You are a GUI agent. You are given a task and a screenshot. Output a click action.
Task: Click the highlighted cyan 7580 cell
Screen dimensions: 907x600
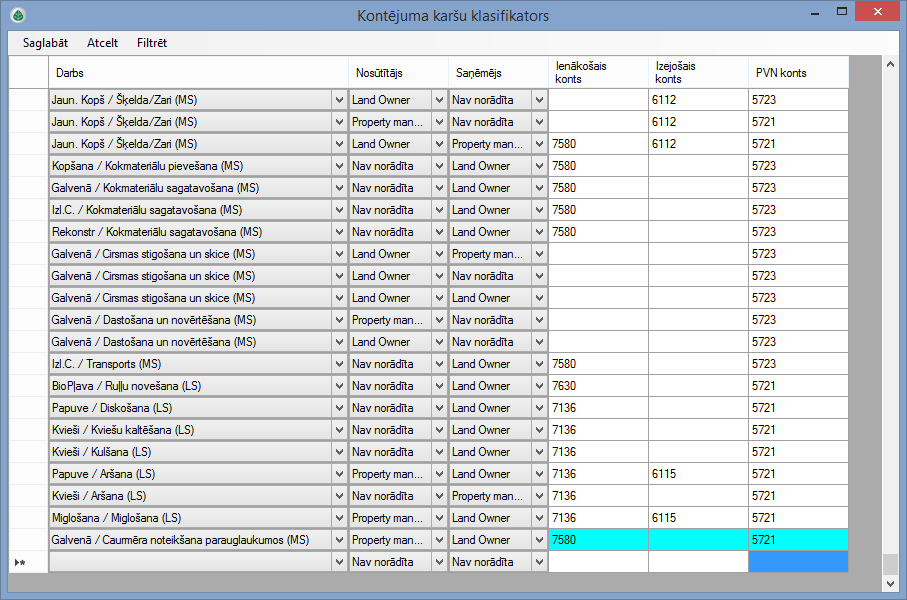click(x=598, y=540)
